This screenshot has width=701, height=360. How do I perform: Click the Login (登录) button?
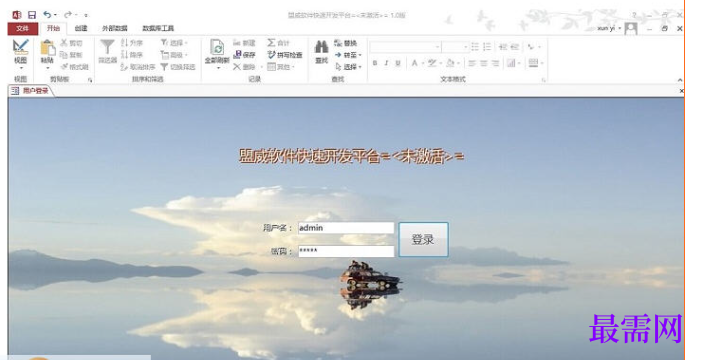coord(423,239)
